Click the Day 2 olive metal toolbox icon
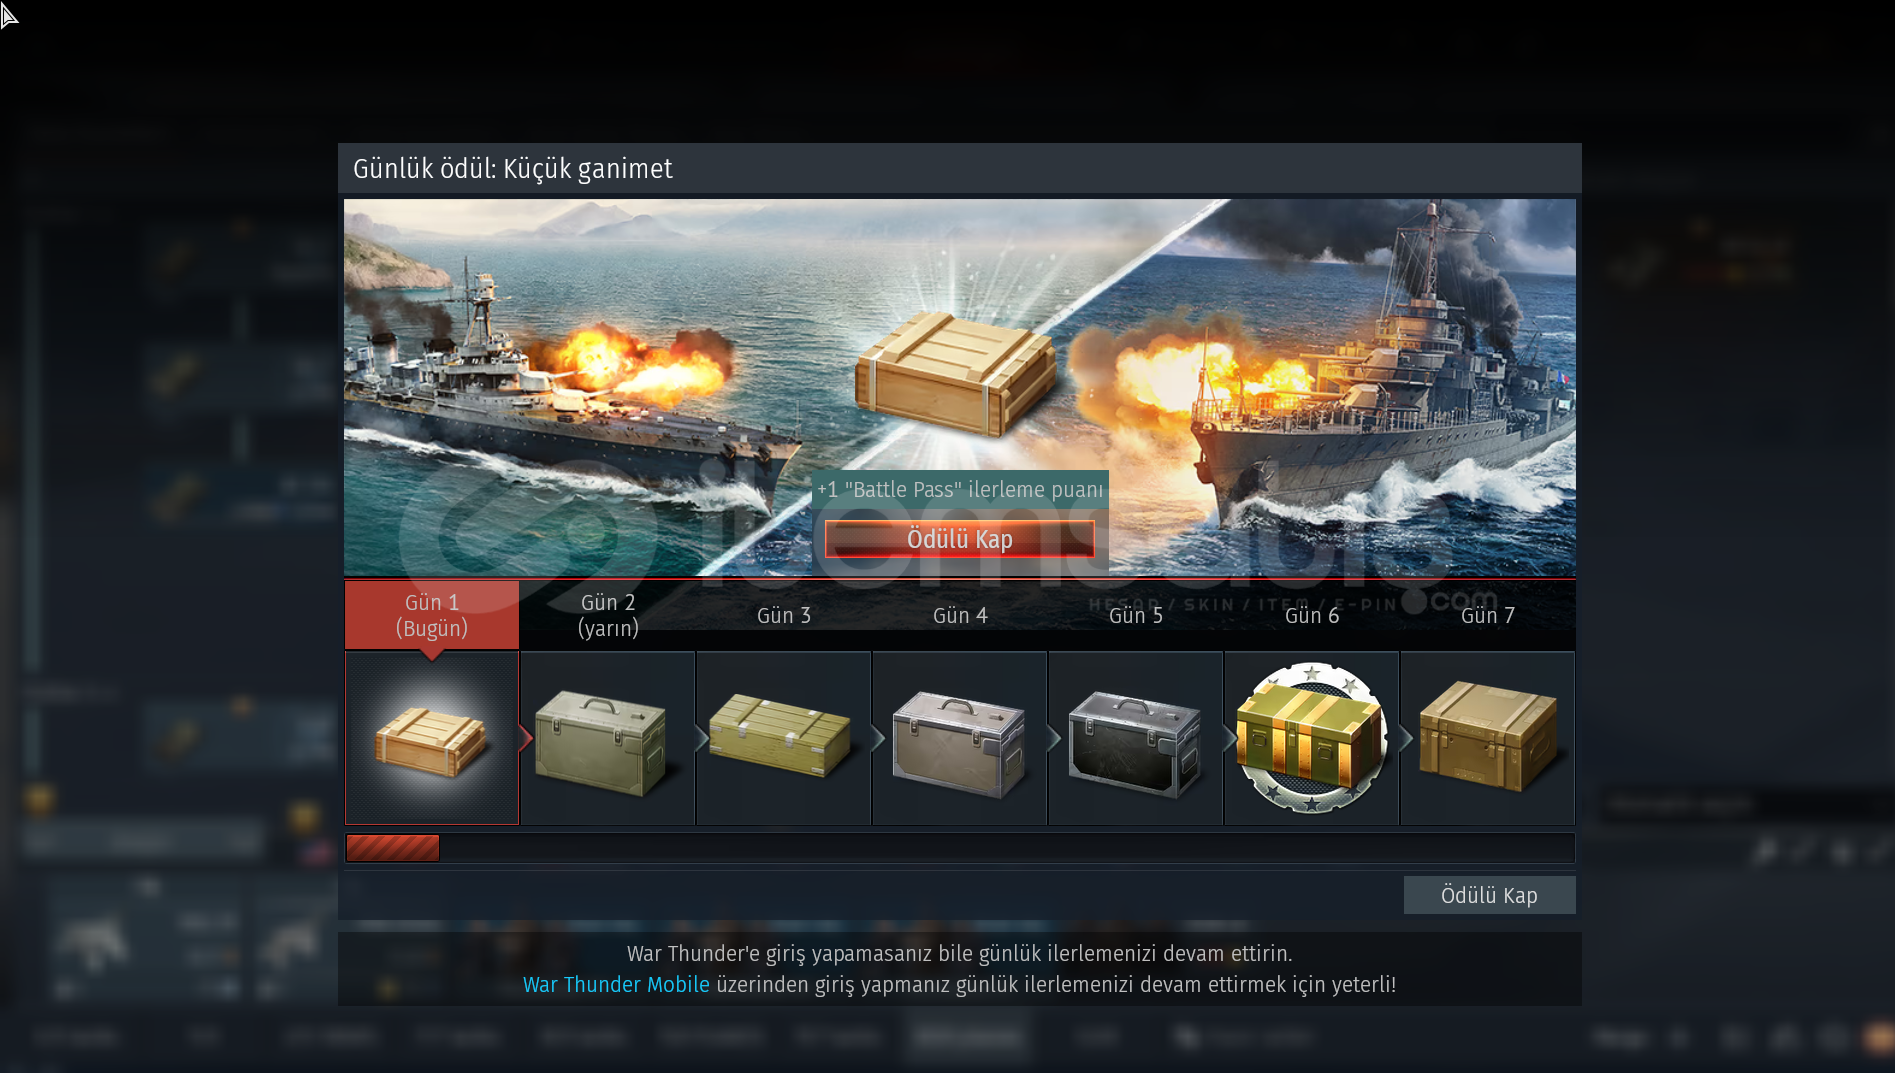This screenshot has width=1895, height=1073. (x=601, y=743)
